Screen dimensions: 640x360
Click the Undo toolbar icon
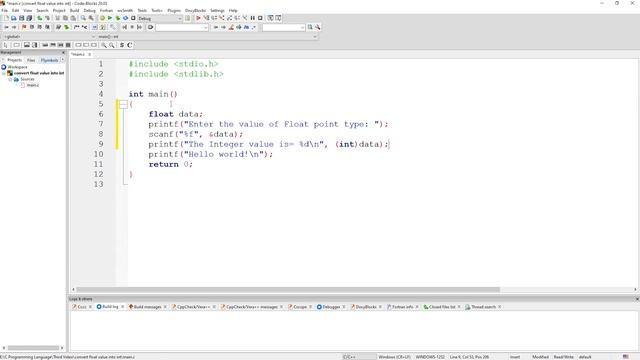[x=40, y=18]
